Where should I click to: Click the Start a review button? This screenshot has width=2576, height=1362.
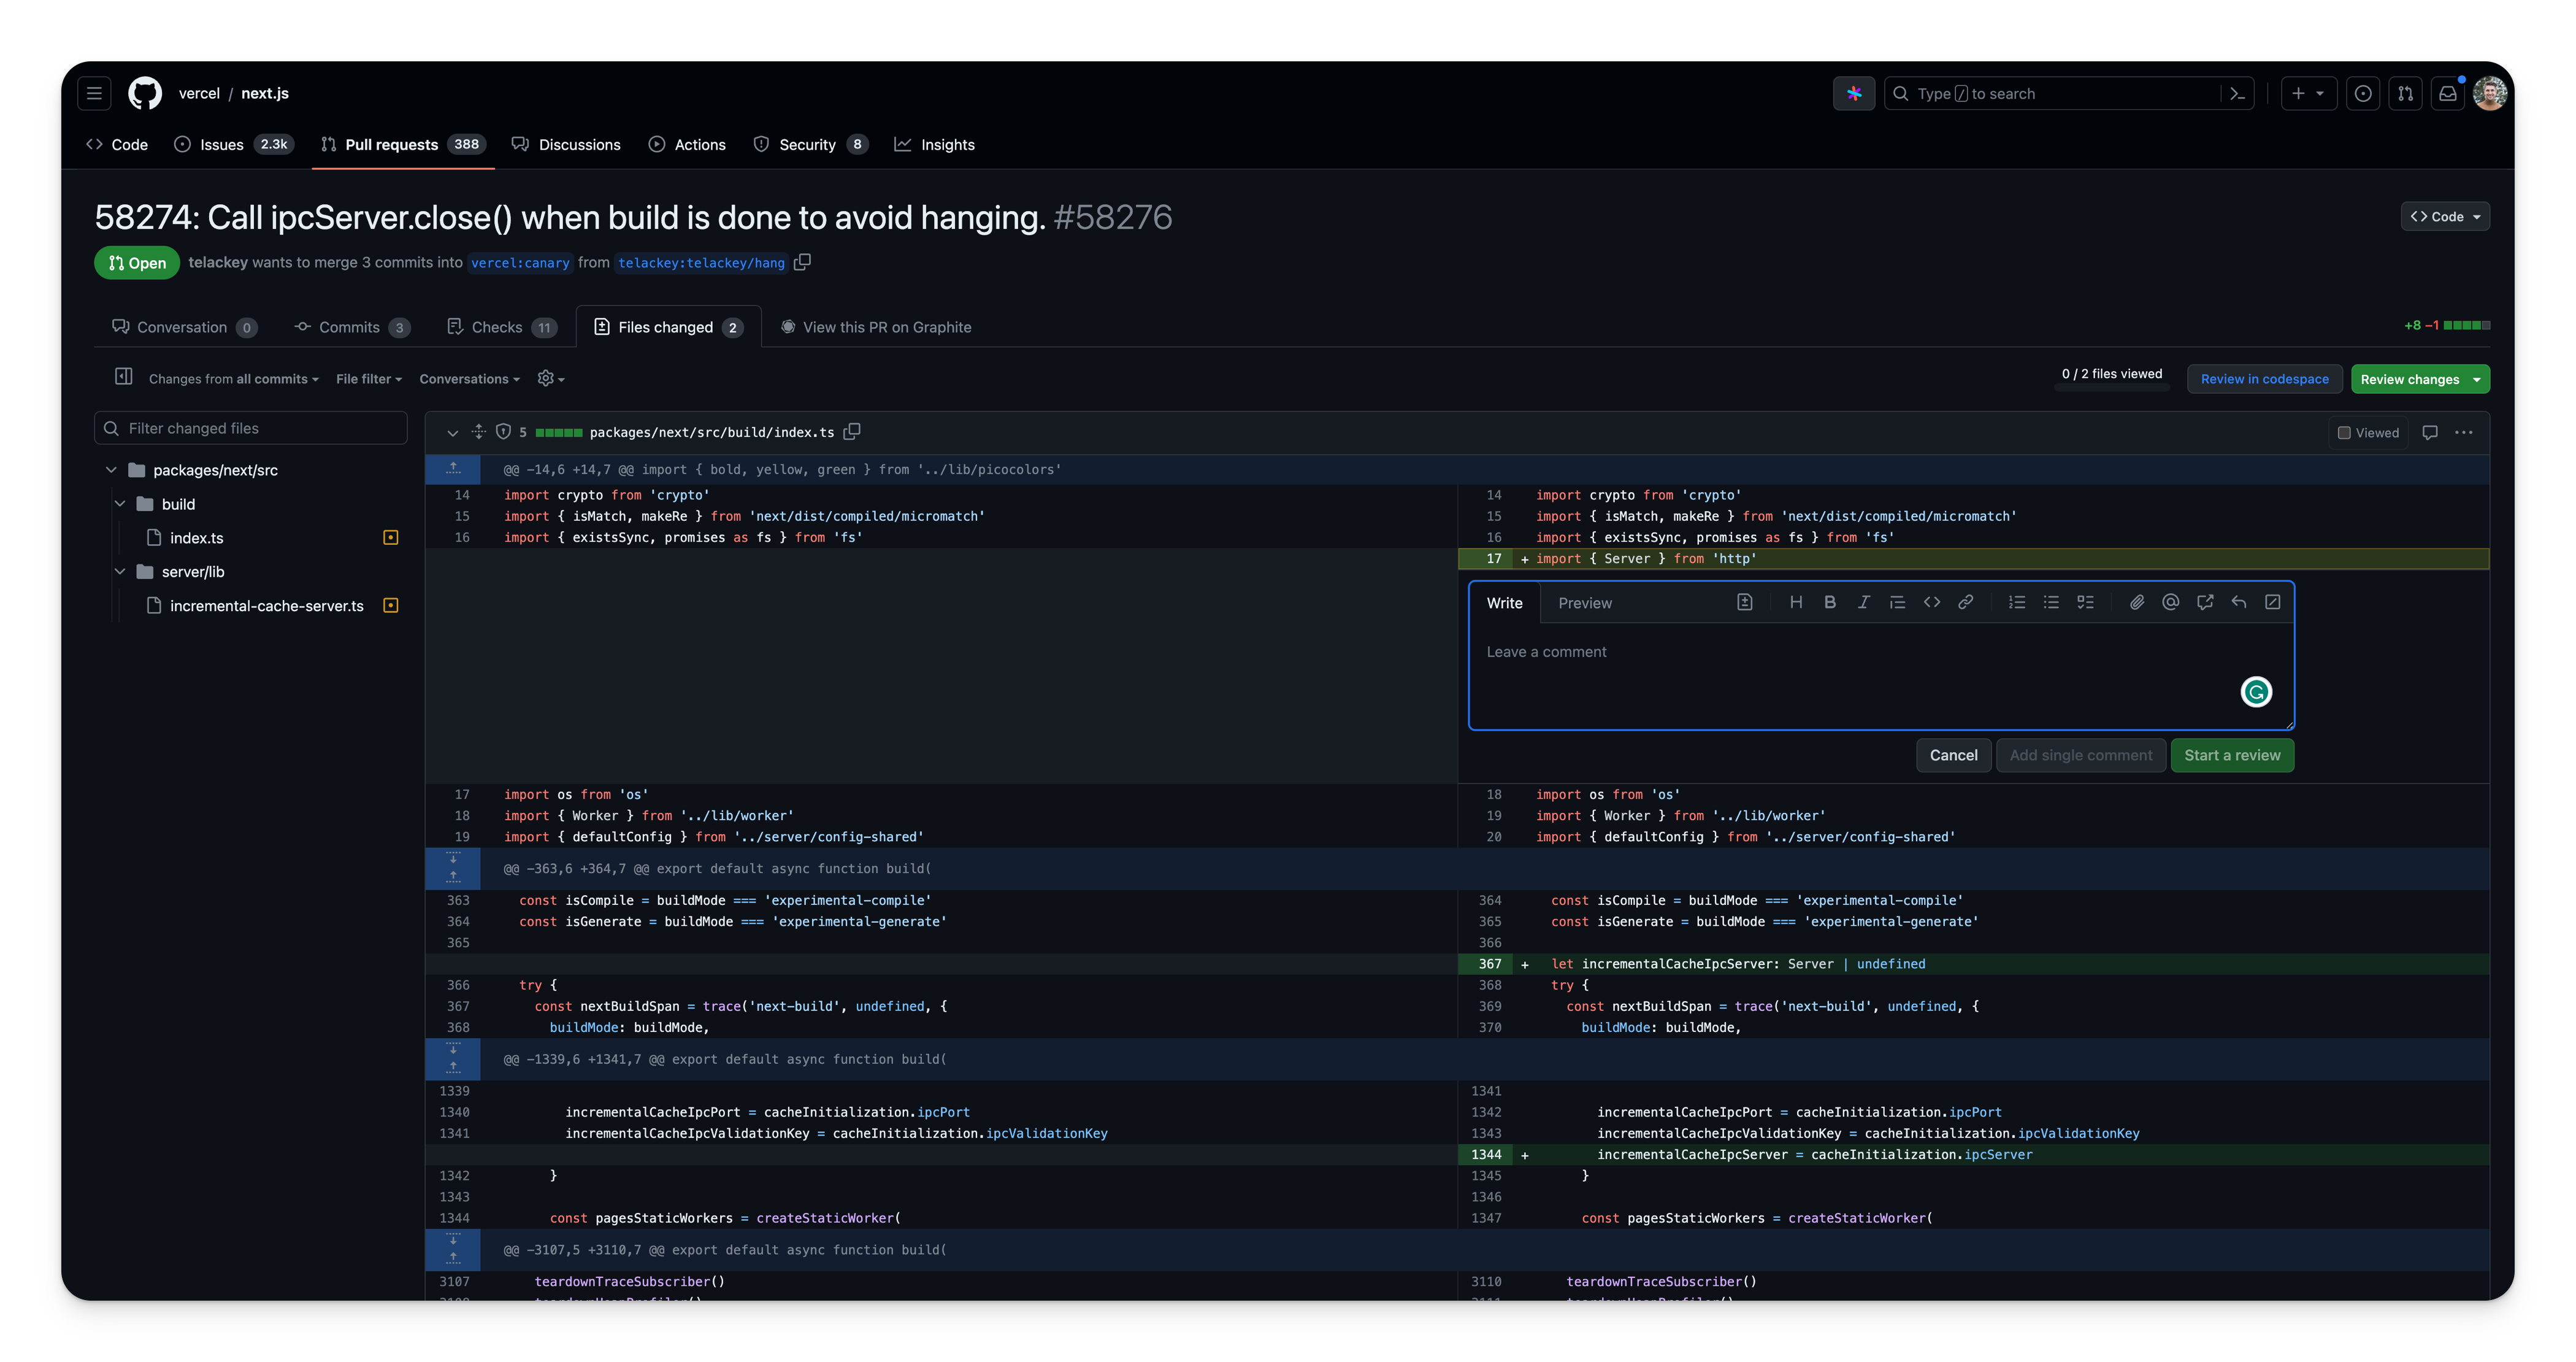coord(2231,755)
